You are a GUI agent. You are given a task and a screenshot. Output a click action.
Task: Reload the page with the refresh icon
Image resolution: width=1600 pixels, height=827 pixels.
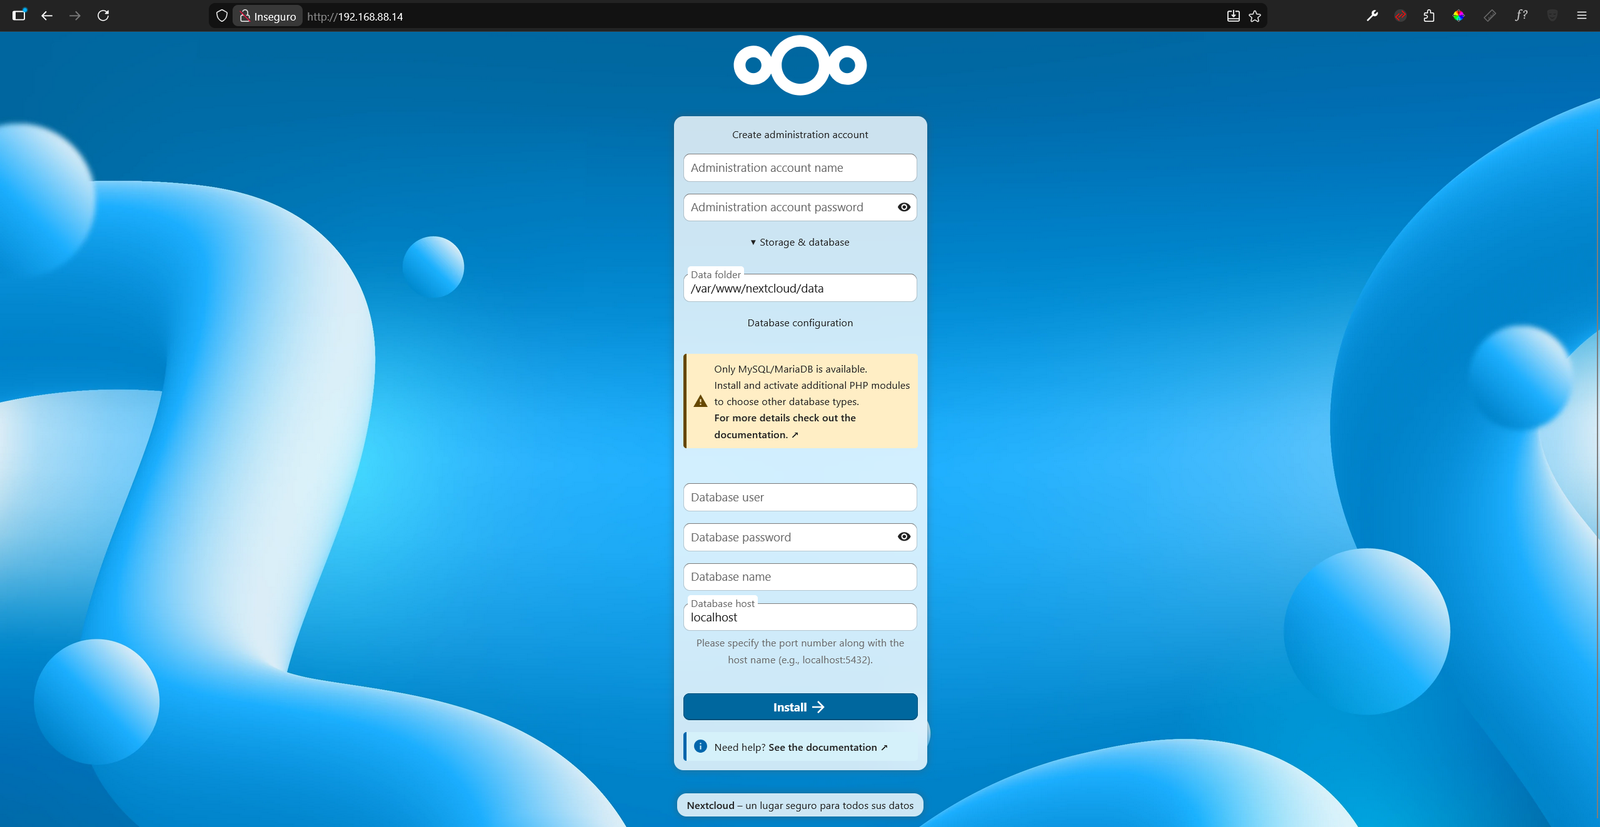[103, 16]
